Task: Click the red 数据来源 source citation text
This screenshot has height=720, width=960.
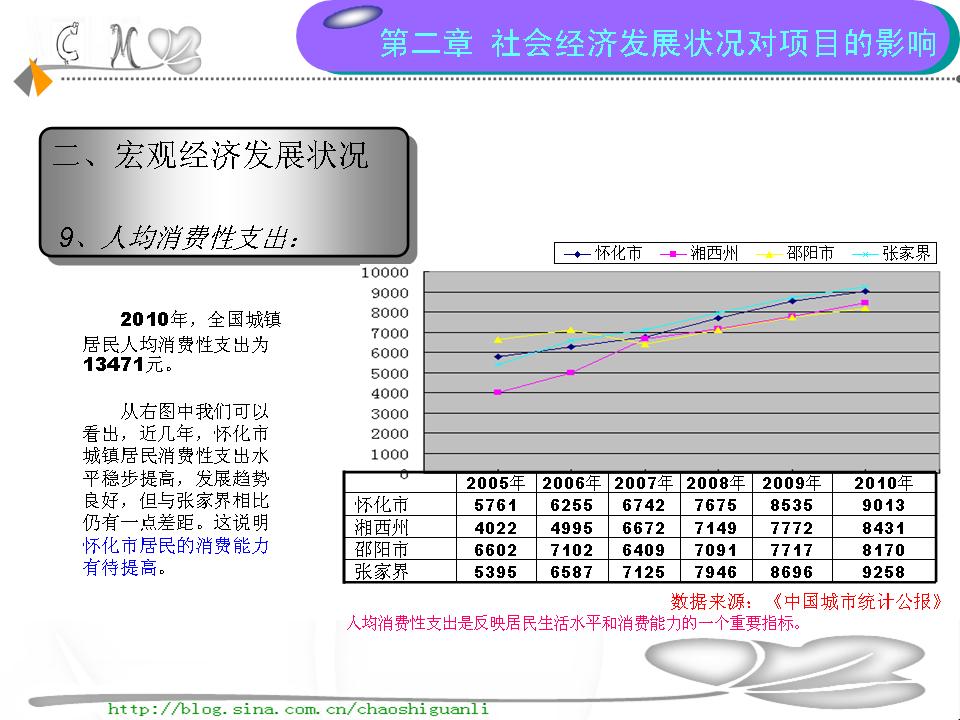Action: (x=806, y=602)
